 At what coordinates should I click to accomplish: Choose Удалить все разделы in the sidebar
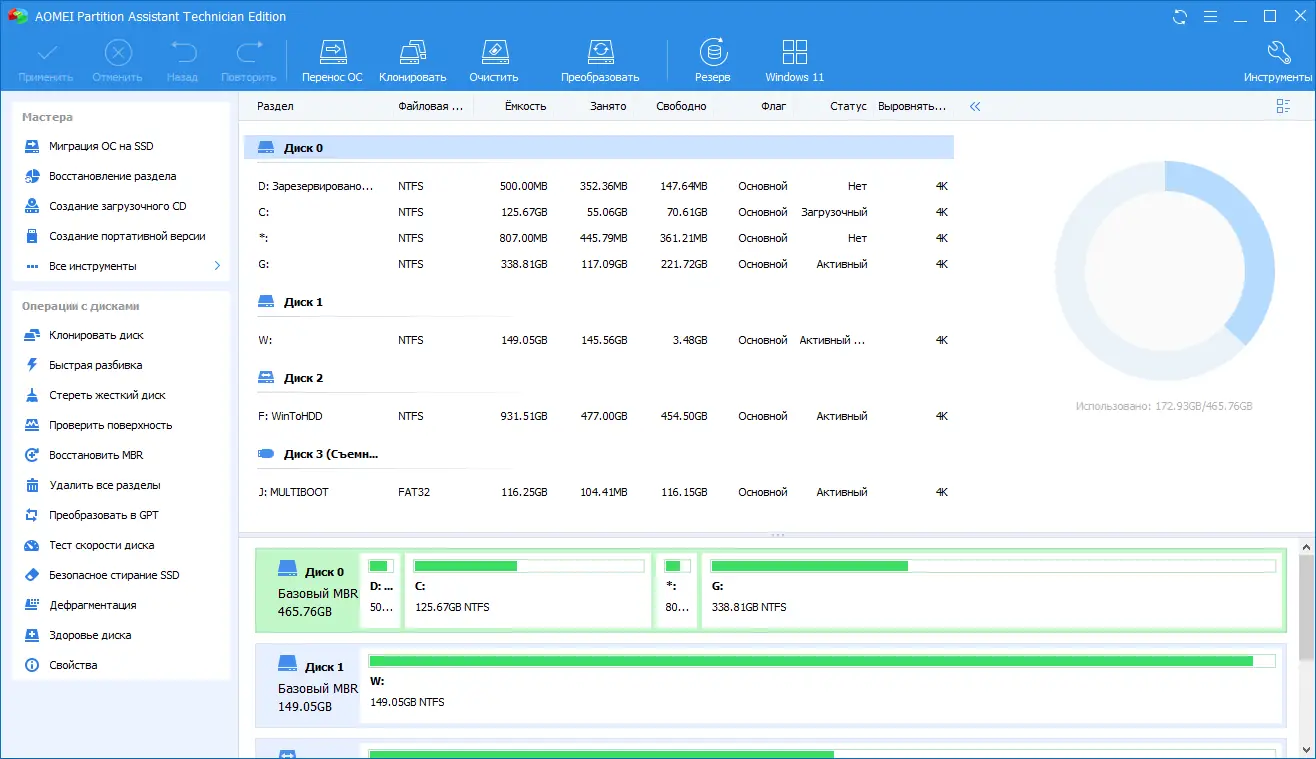[91, 485]
